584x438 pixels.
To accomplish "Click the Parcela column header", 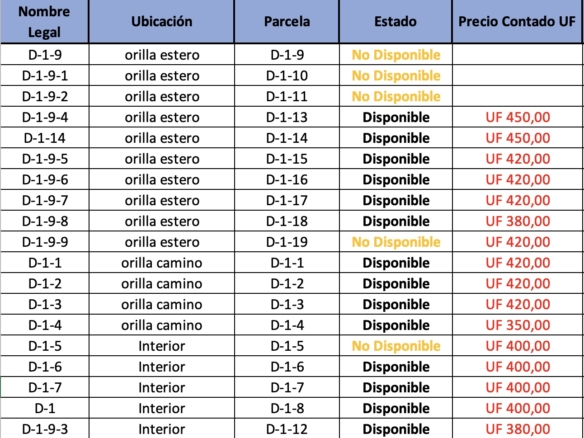I will click(x=286, y=22).
